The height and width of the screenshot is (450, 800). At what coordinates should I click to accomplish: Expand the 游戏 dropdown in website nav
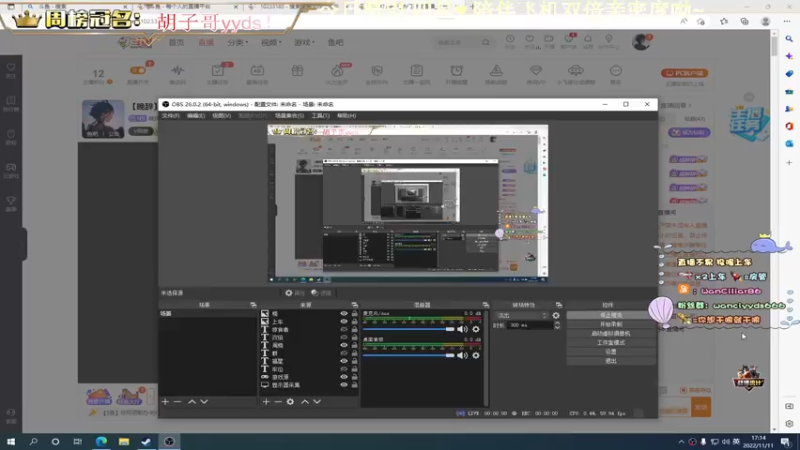(305, 43)
